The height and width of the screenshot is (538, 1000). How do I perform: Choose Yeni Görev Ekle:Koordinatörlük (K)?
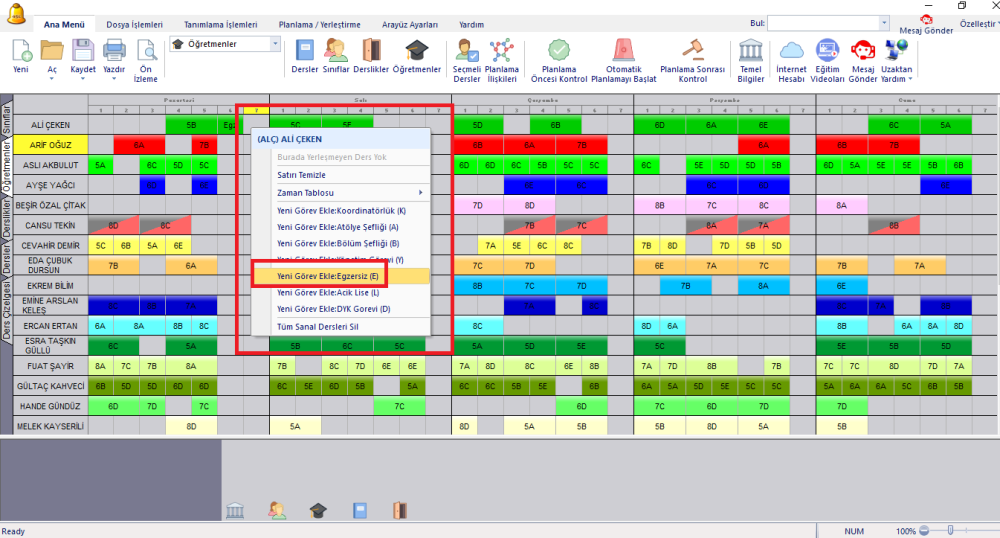tap(341, 210)
